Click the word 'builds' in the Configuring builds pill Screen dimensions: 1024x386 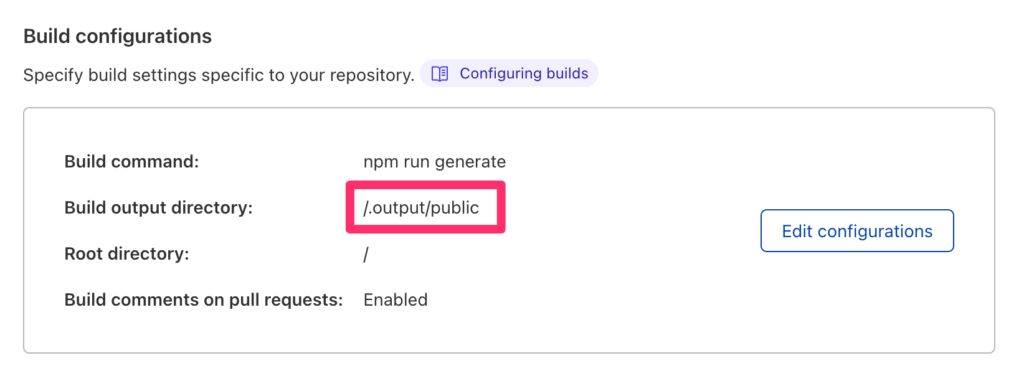(x=567, y=74)
